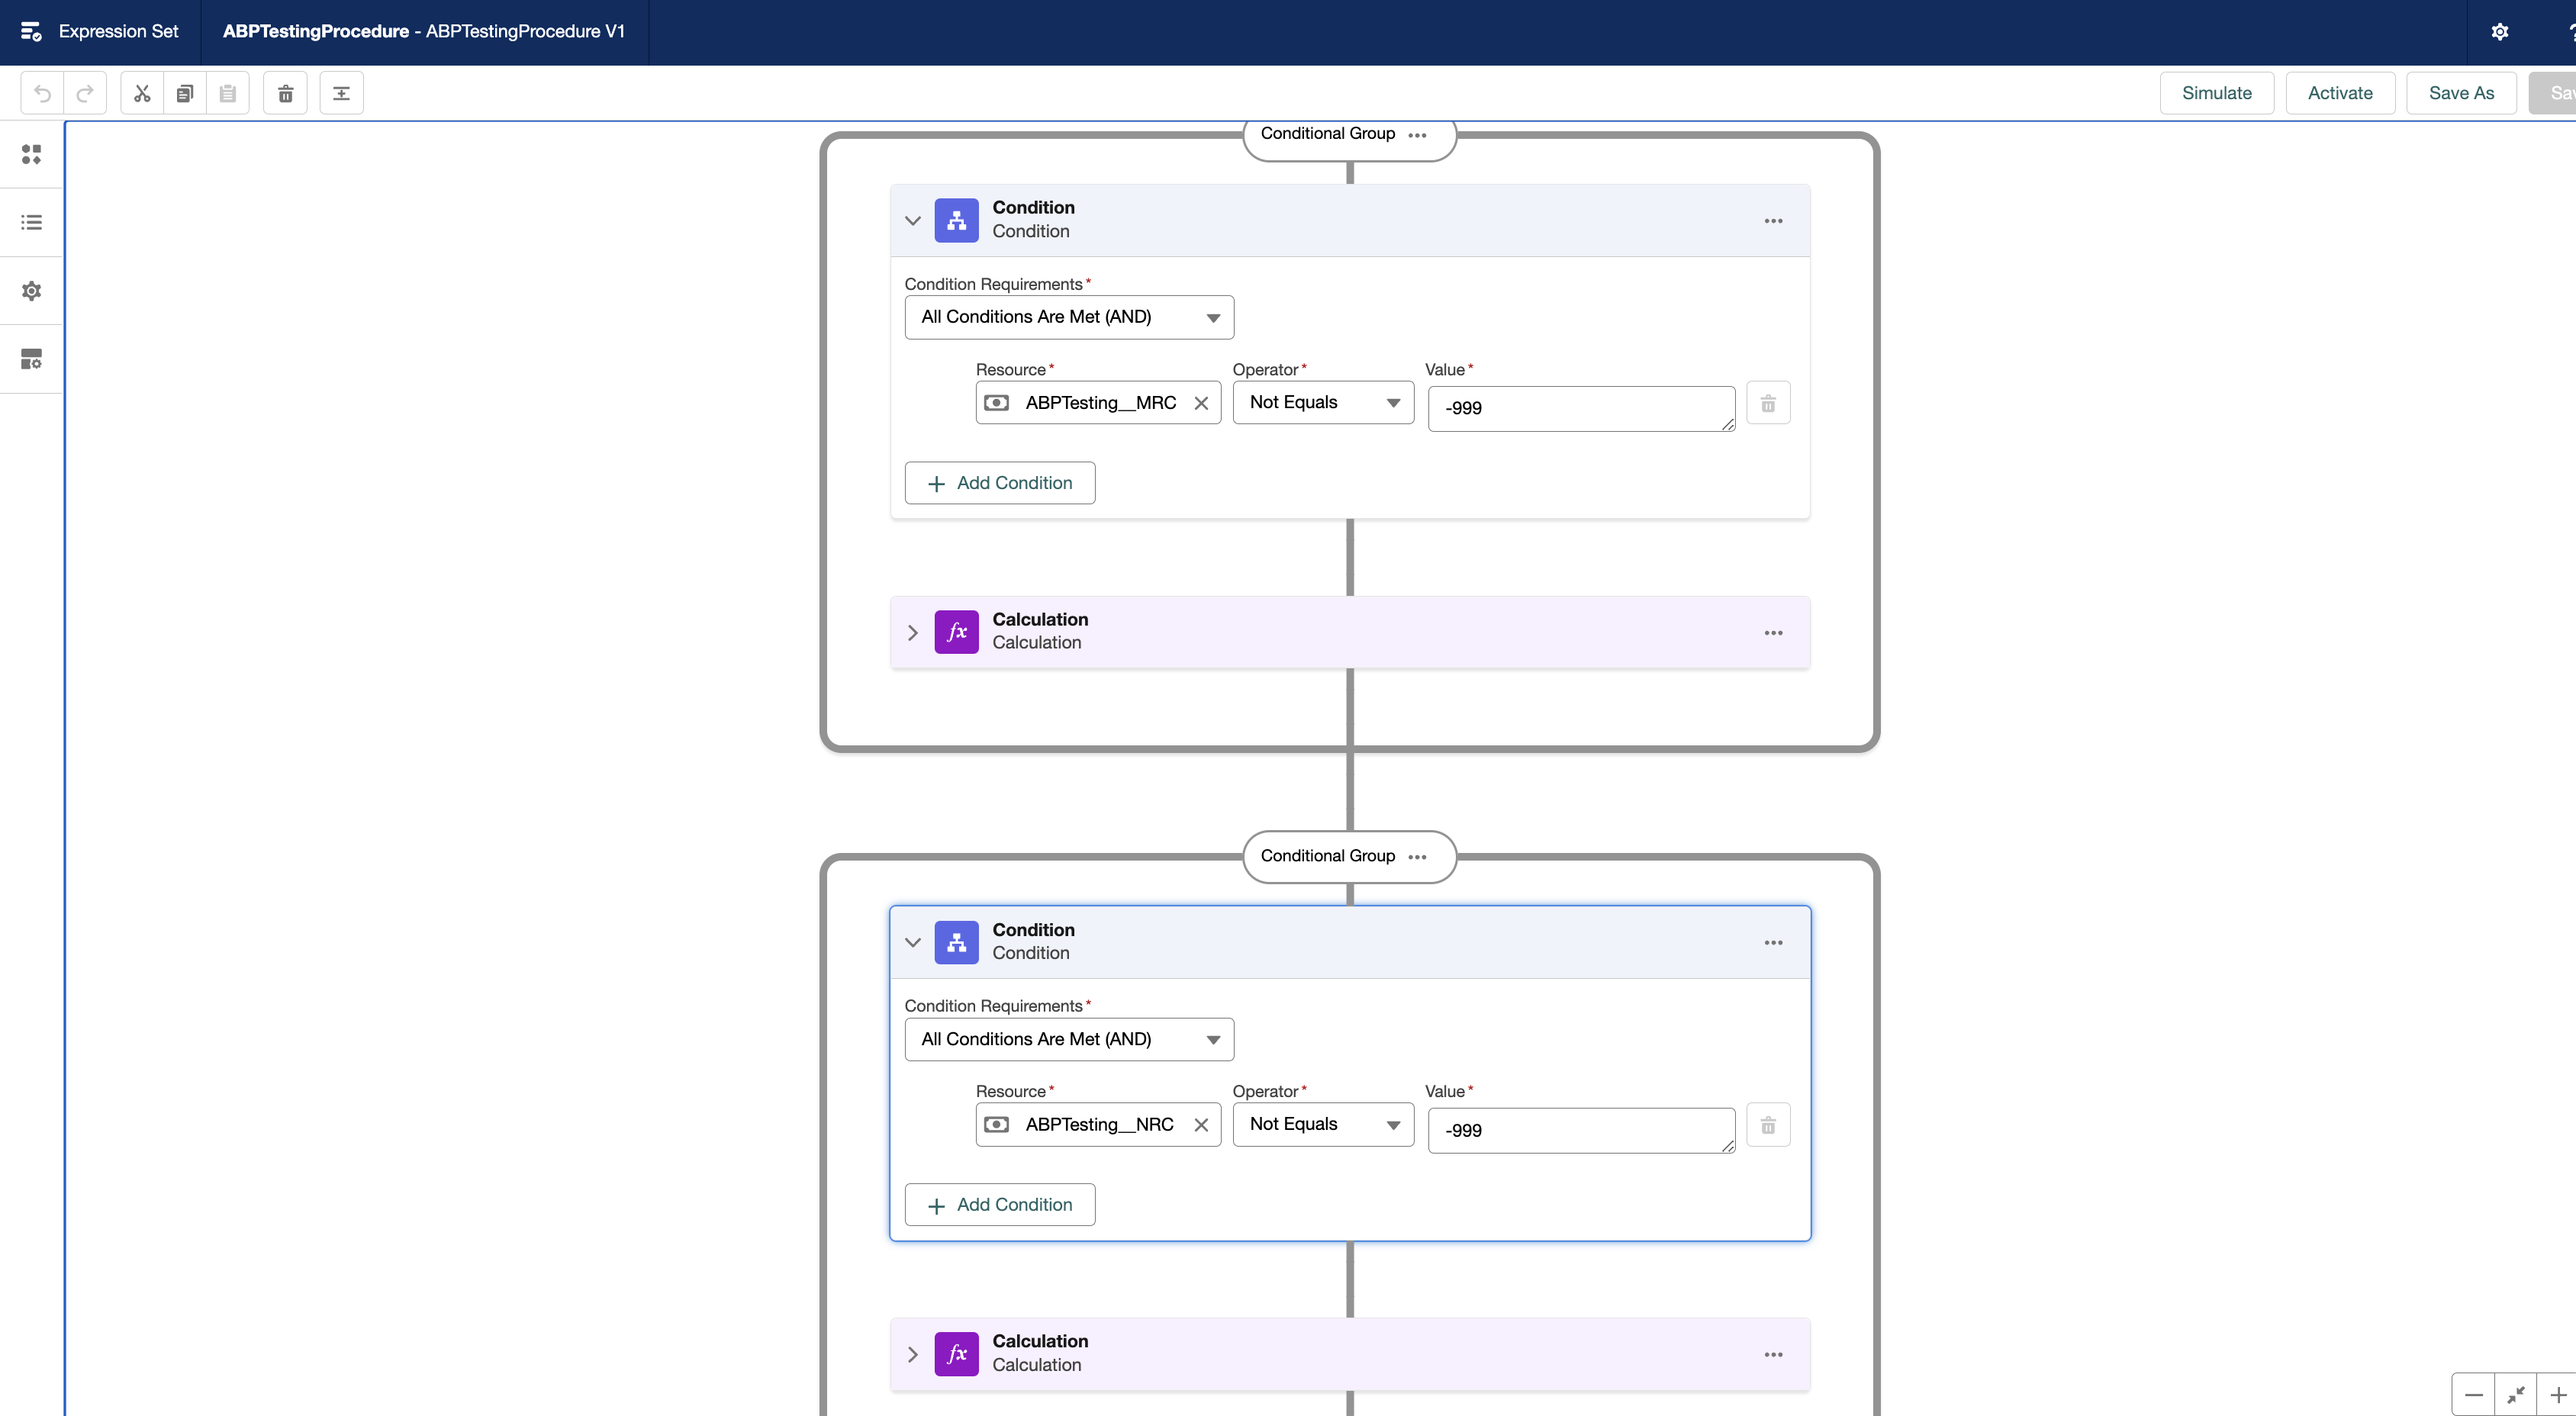Expand the first Calculation step
The height and width of the screenshot is (1416, 2576).
point(912,633)
